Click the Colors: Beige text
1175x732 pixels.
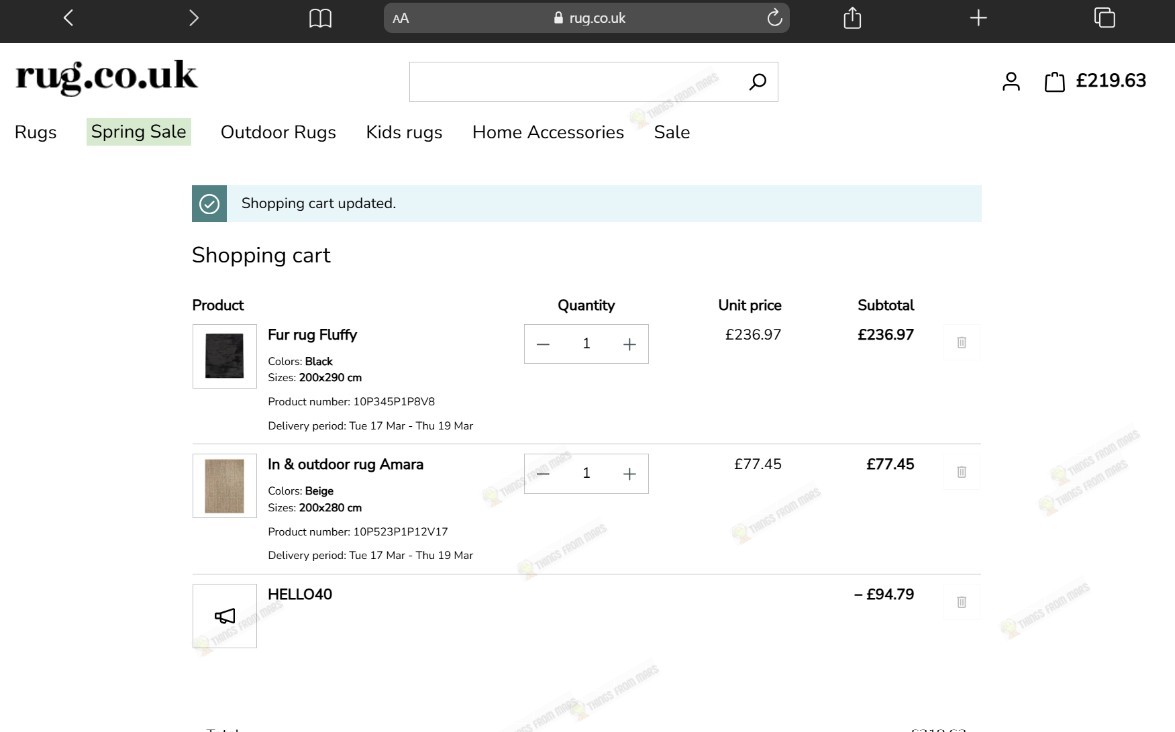(300, 491)
